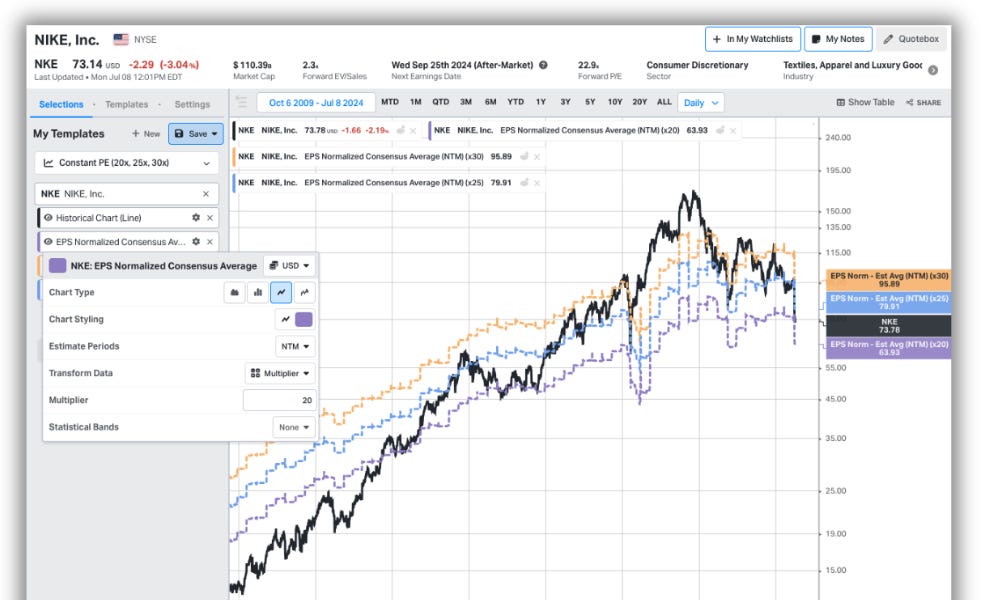
Task: Create a New template
Action: click(146, 134)
